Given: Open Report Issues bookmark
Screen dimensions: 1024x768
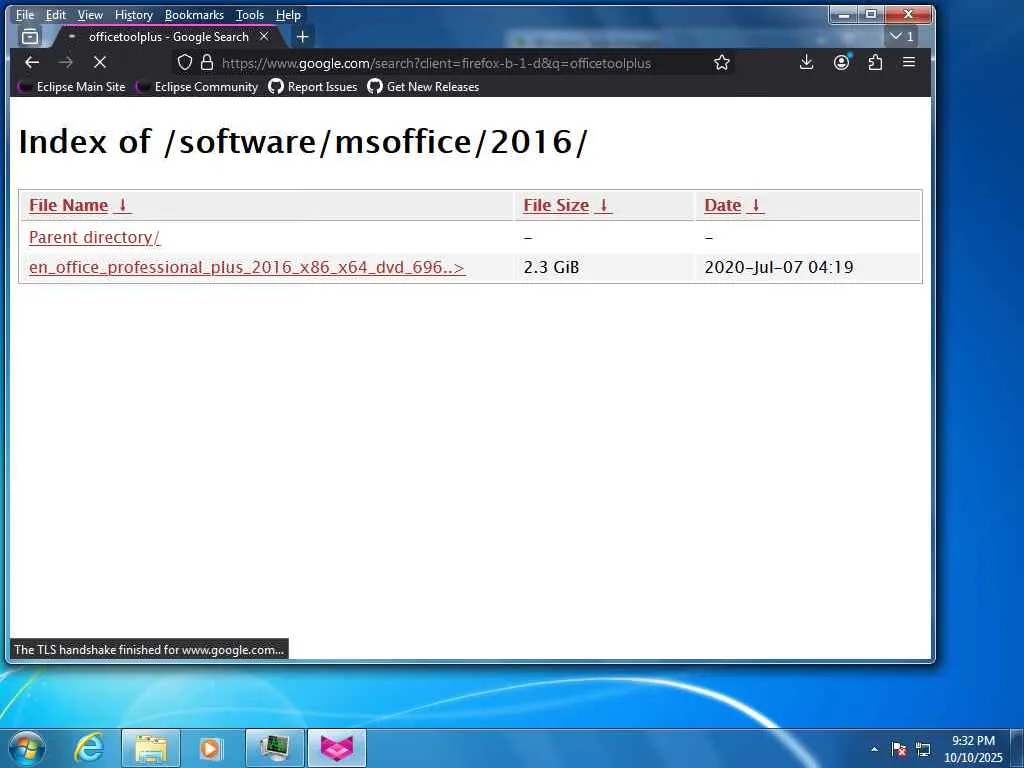Looking at the screenshot, I should (313, 86).
